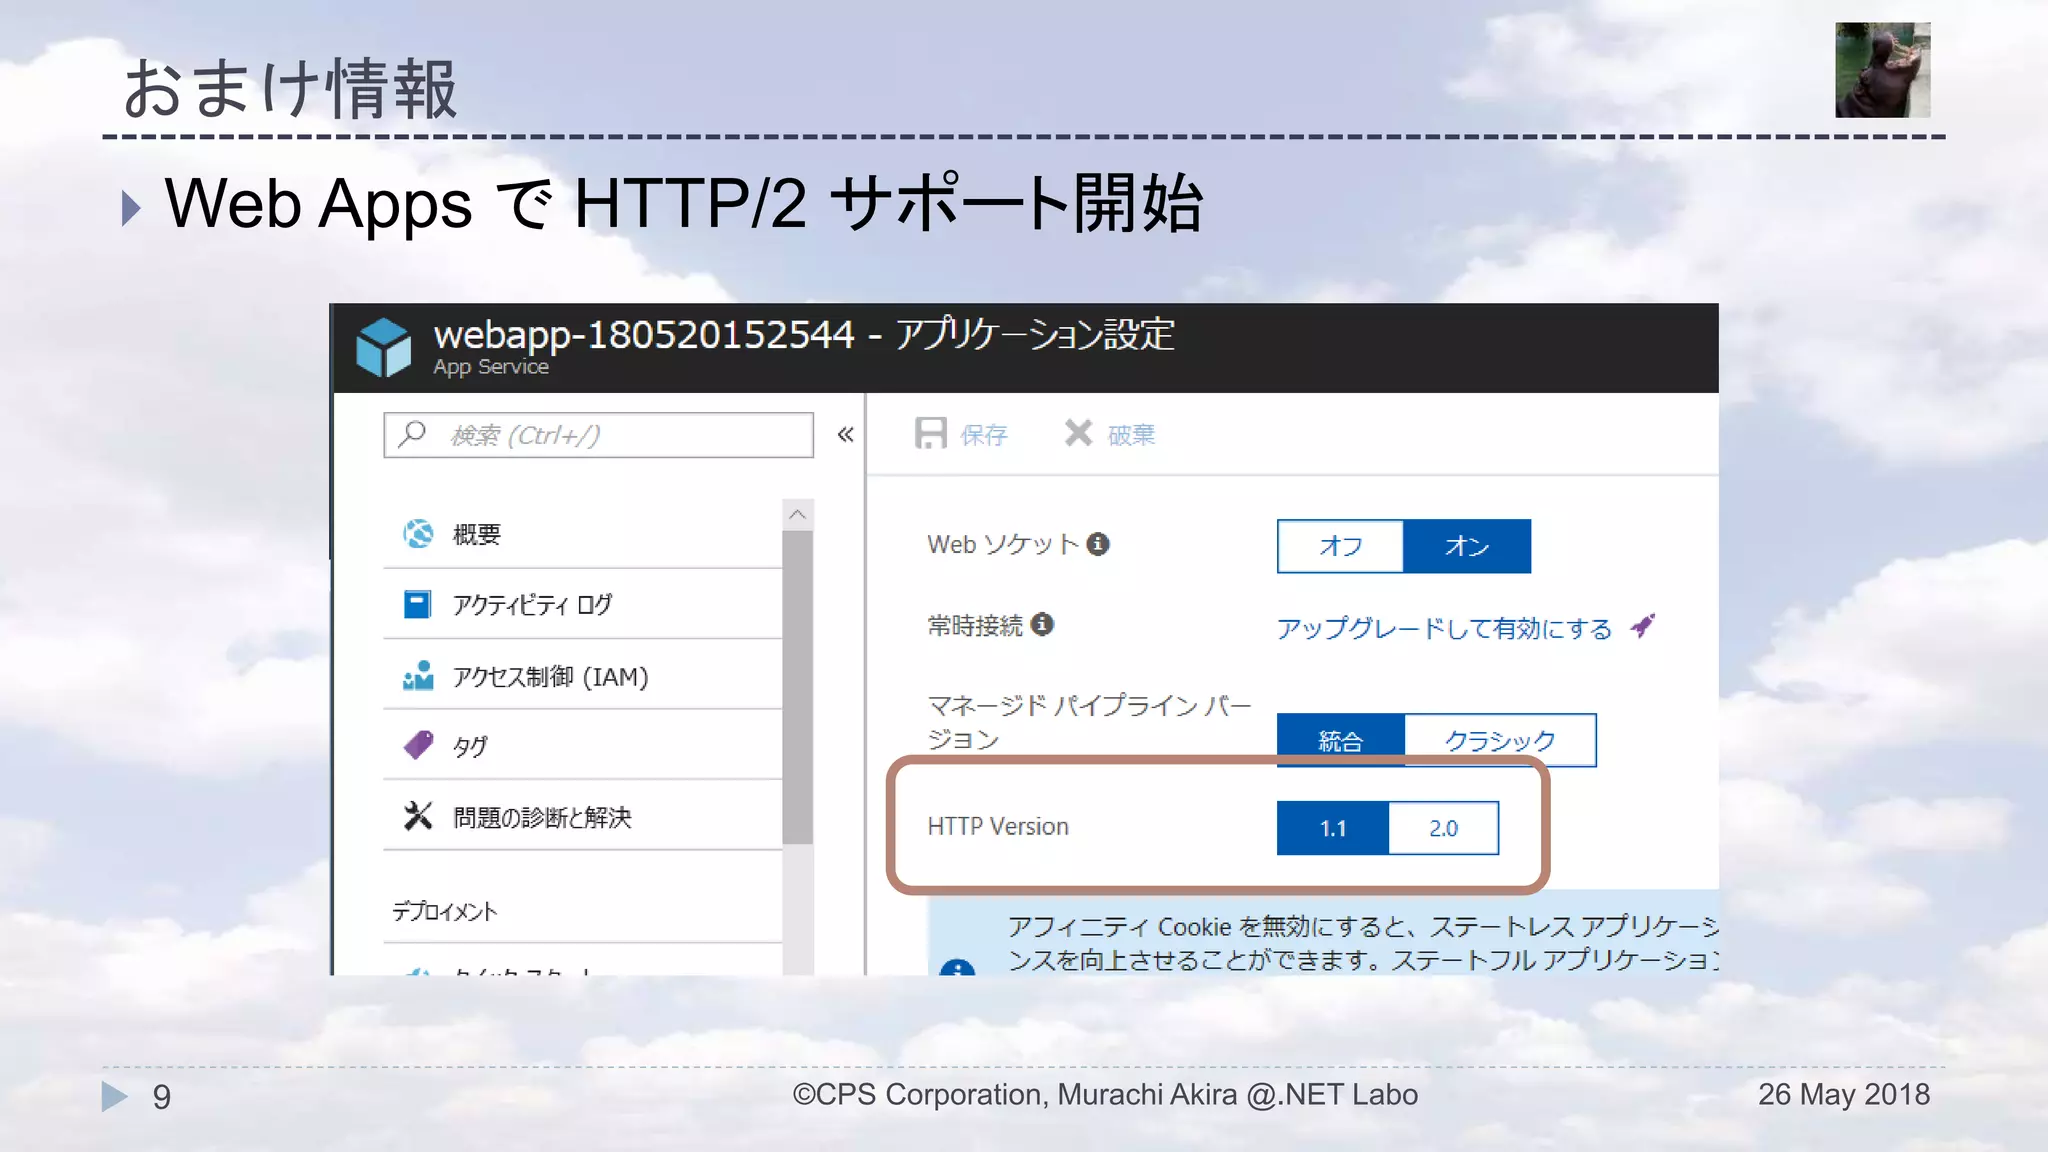Image resolution: width=2048 pixels, height=1152 pixels.
Task: Click the purple tag icon
Action: (418, 745)
